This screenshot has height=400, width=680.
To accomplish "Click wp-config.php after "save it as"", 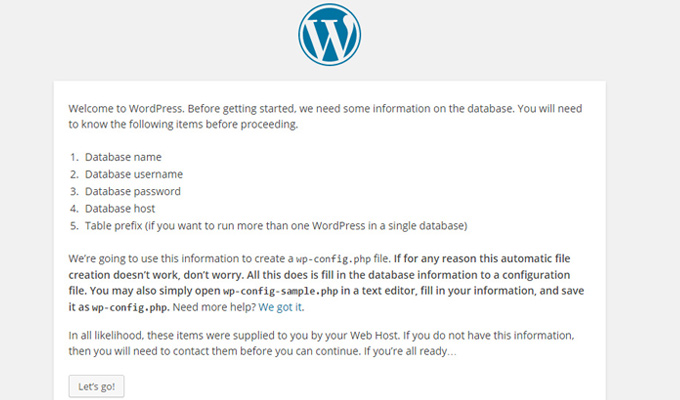I will [x=129, y=308].
